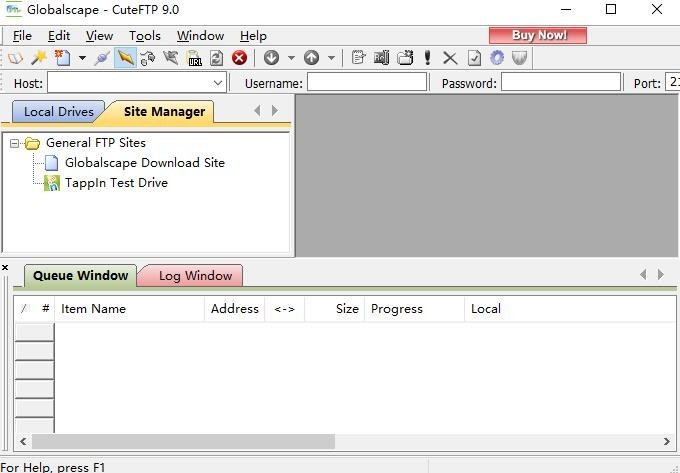This screenshot has height=473, width=680.
Task: Open the Host dropdown list
Action: coord(218,83)
